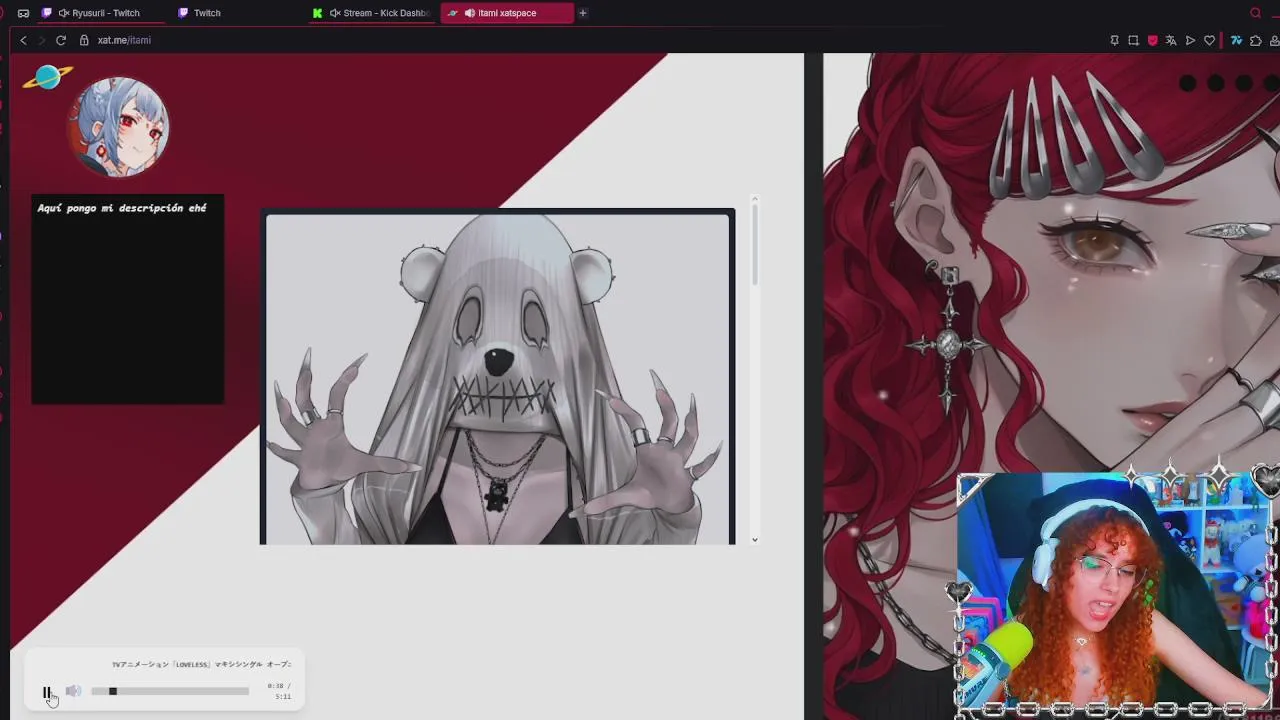Switch to the Ryusurii - Twitch tab
The image size is (1280, 720).
(x=100, y=13)
